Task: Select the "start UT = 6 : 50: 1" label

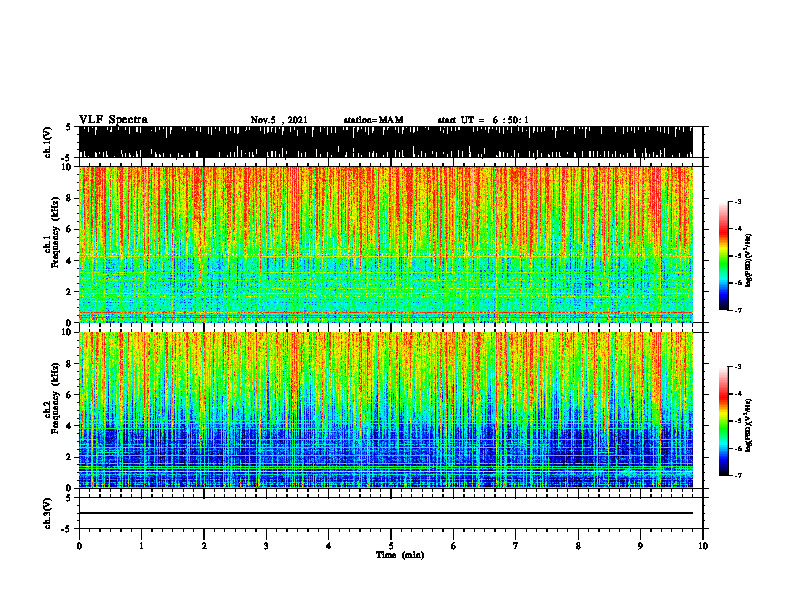Action: pyautogui.click(x=483, y=120)
